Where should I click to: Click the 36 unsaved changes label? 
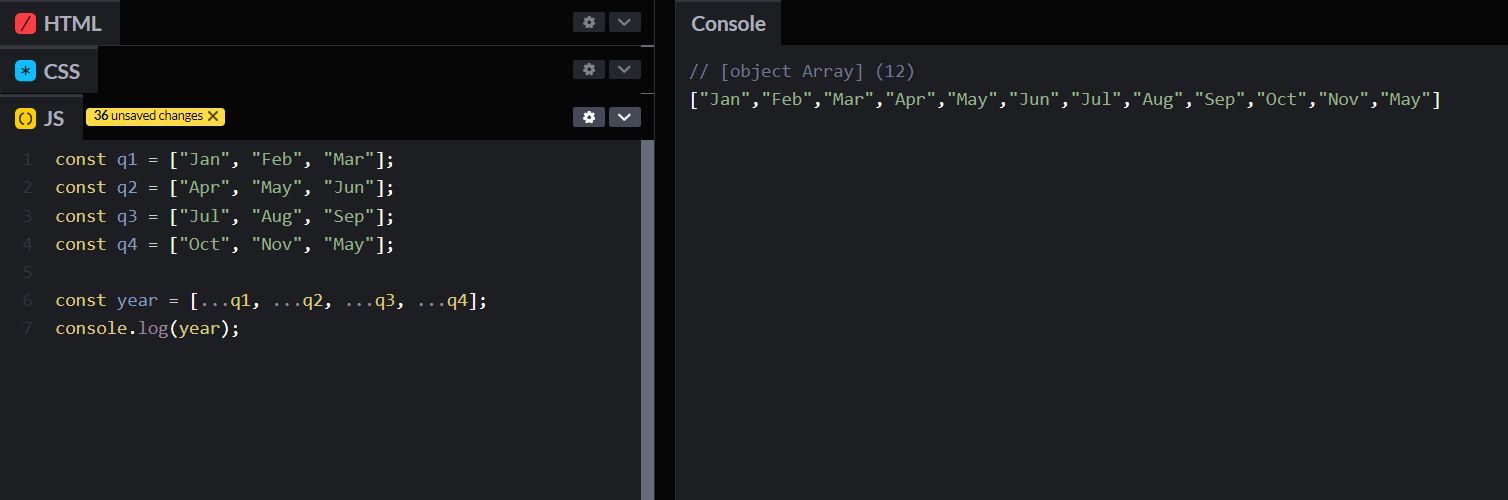tap(148, 116)
